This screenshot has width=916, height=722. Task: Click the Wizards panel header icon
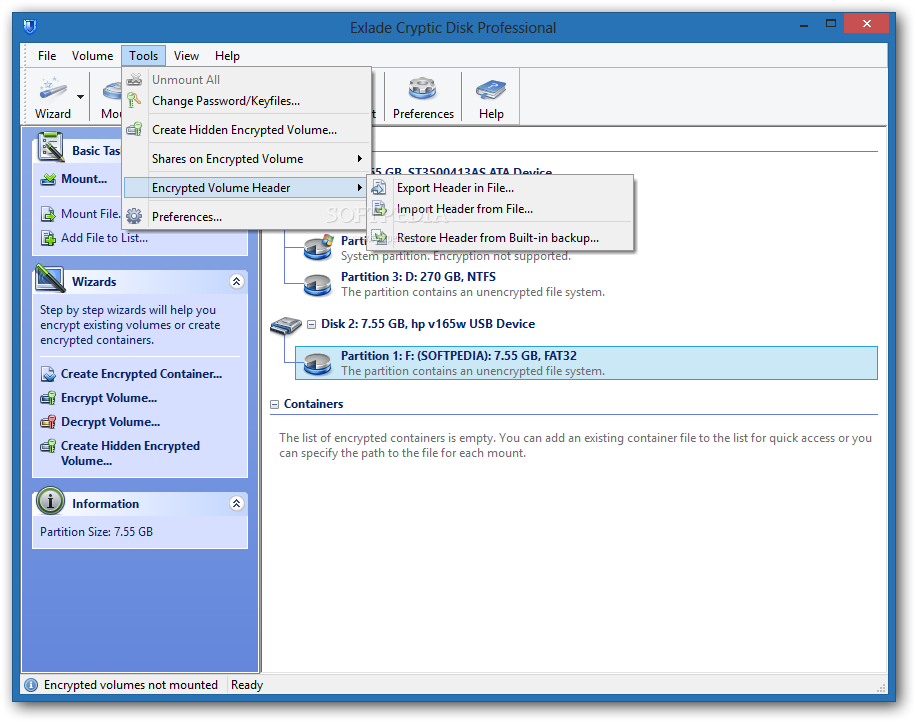pyautogui.click(x=50, y=278)
